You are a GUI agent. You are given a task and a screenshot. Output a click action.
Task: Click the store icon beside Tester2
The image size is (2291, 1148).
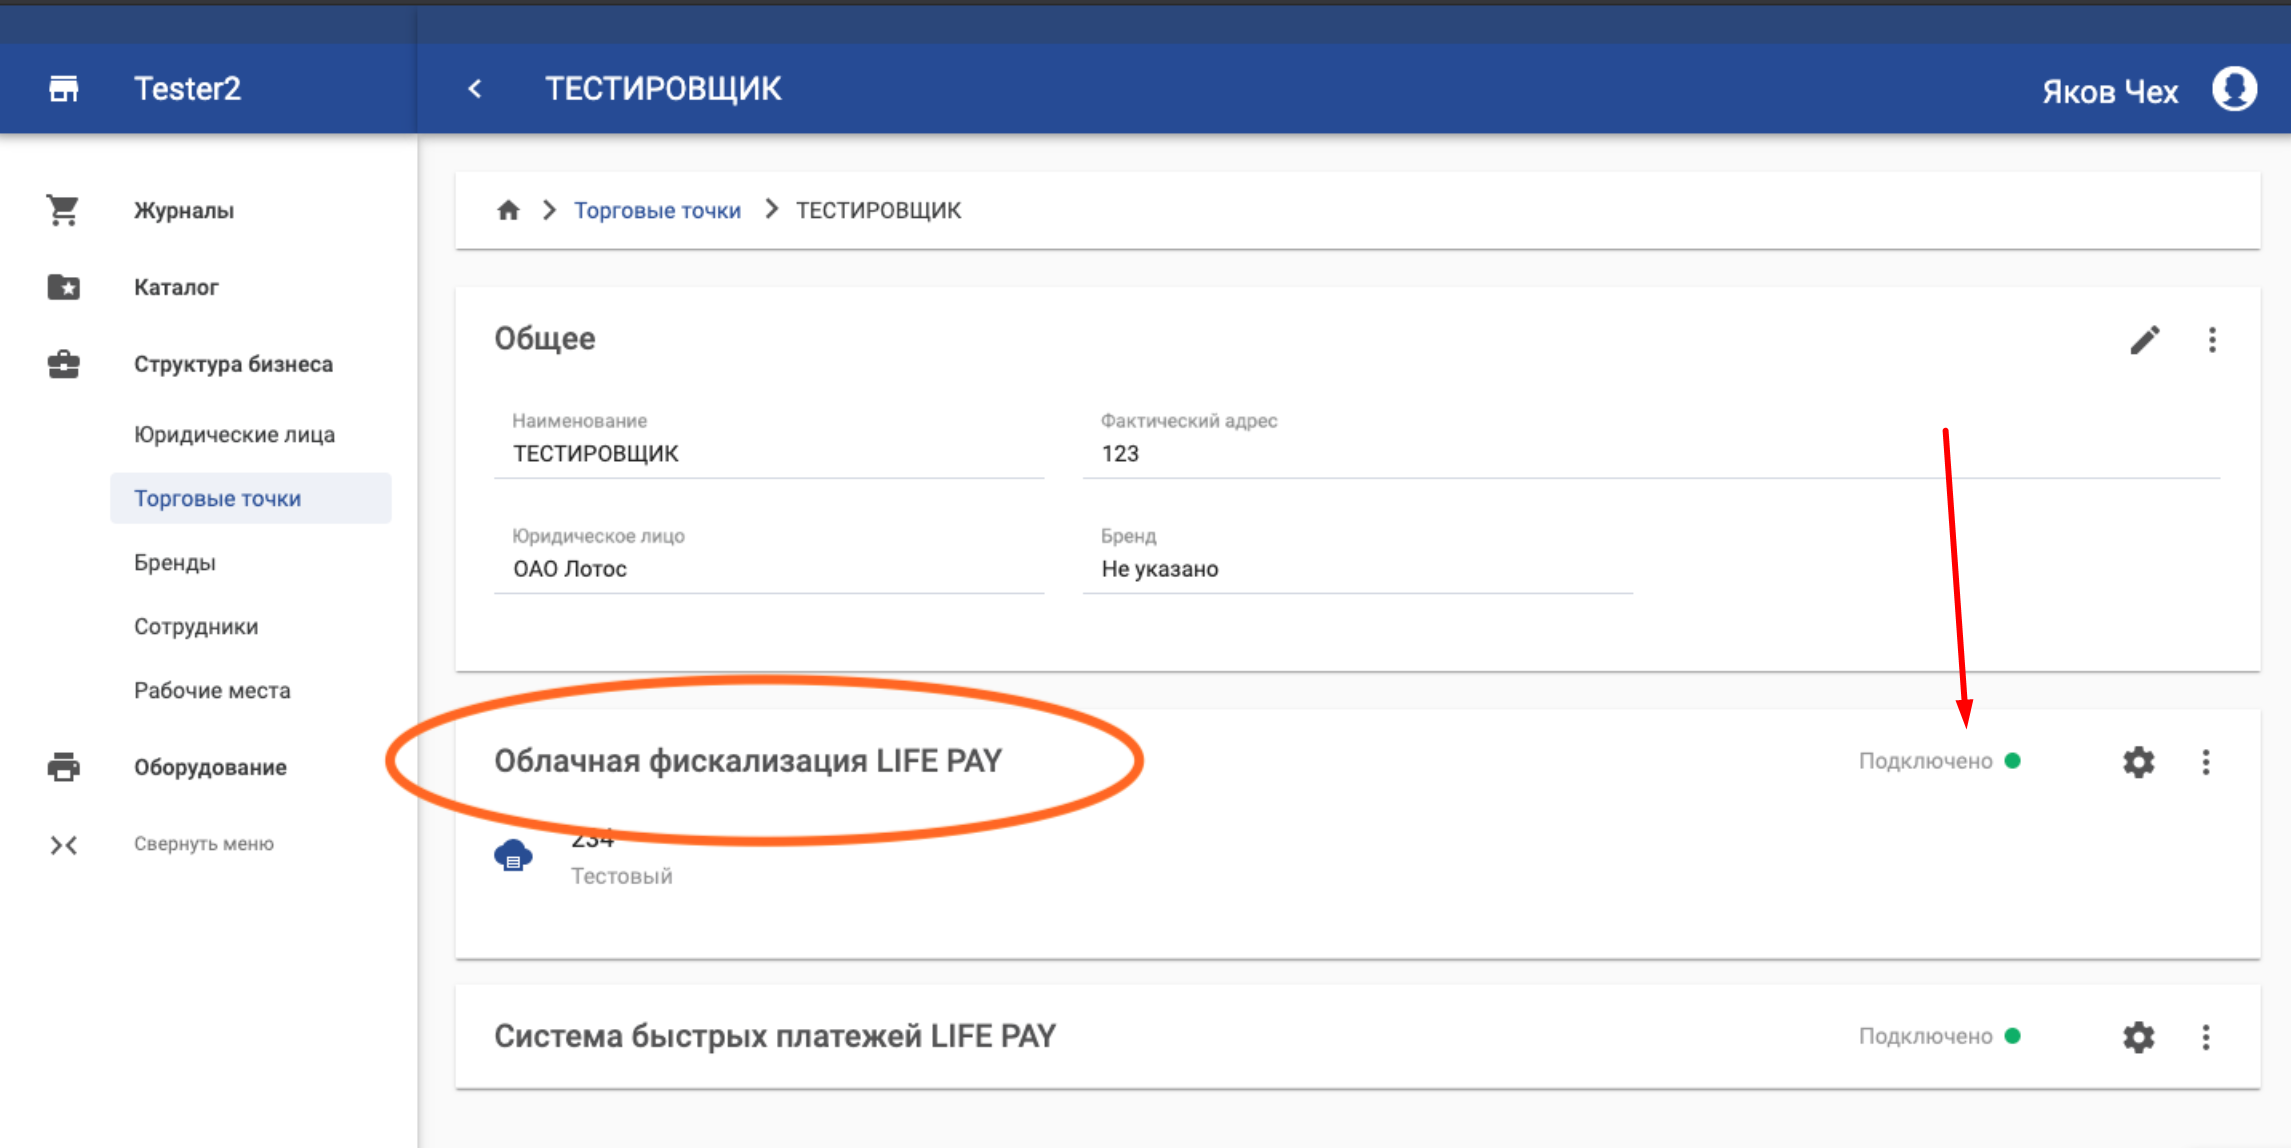(64, 89)
